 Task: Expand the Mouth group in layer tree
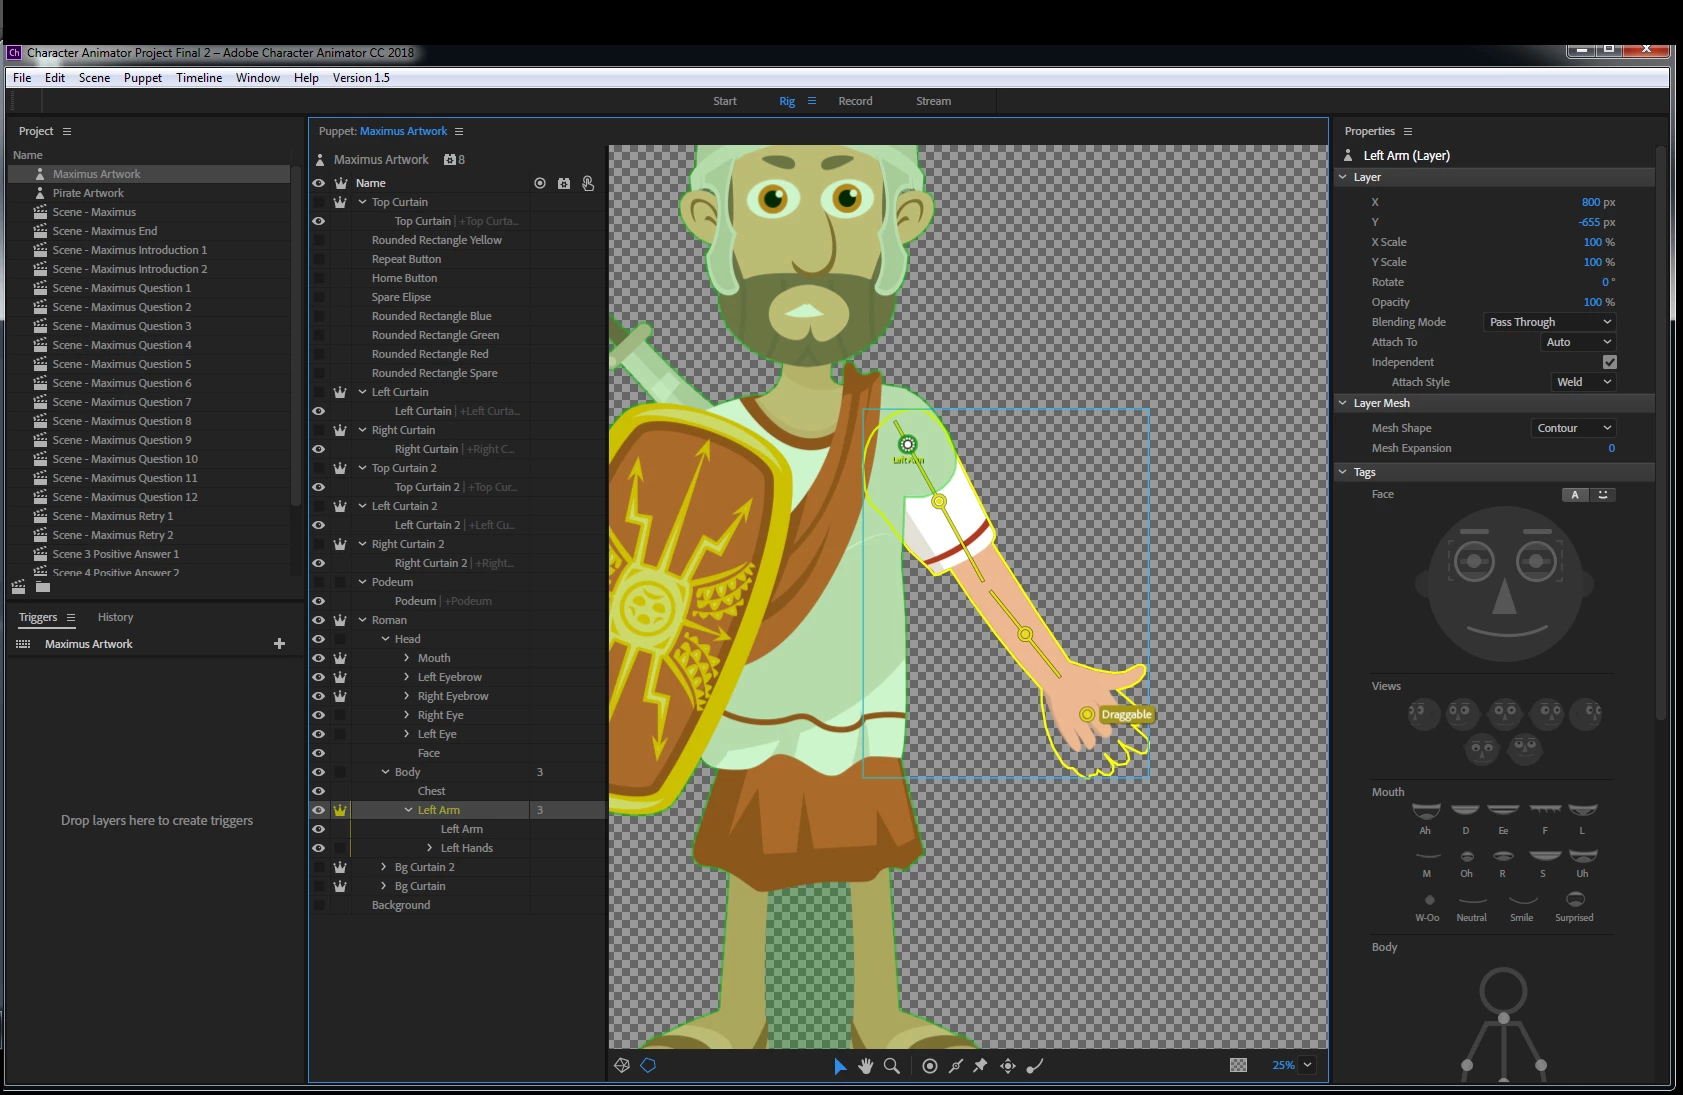click(x=406, y=658)
